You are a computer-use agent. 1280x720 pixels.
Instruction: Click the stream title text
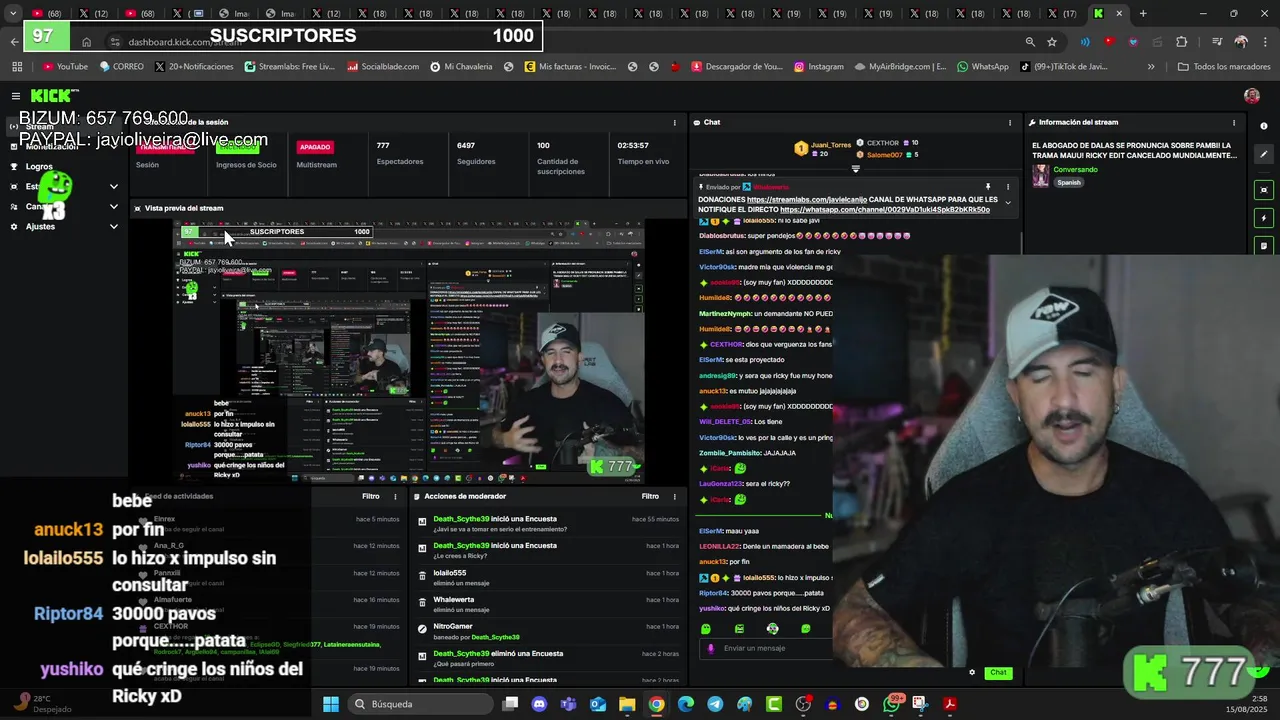coord(1134,151)
